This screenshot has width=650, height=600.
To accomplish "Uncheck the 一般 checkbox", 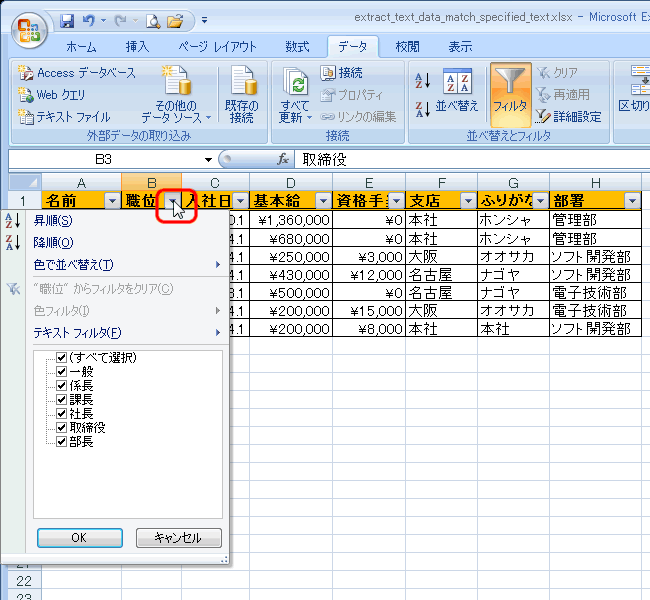I will pos(61,372).
